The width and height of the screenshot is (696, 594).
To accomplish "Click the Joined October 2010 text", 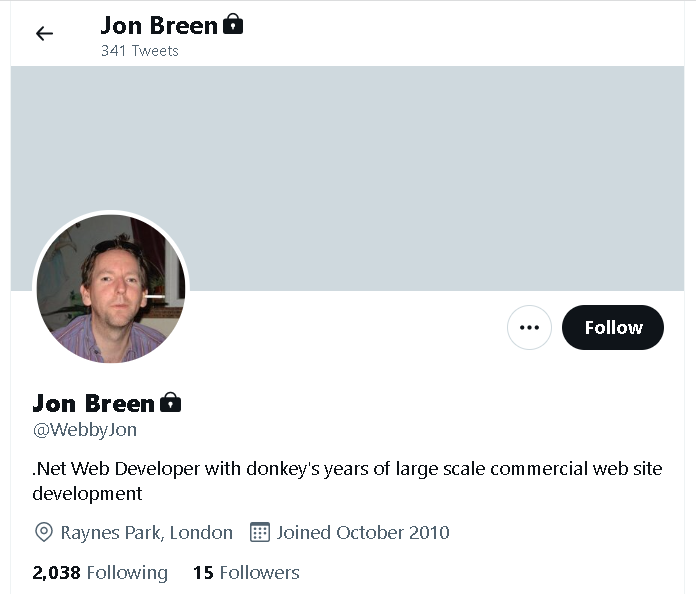I will point(363,532).
